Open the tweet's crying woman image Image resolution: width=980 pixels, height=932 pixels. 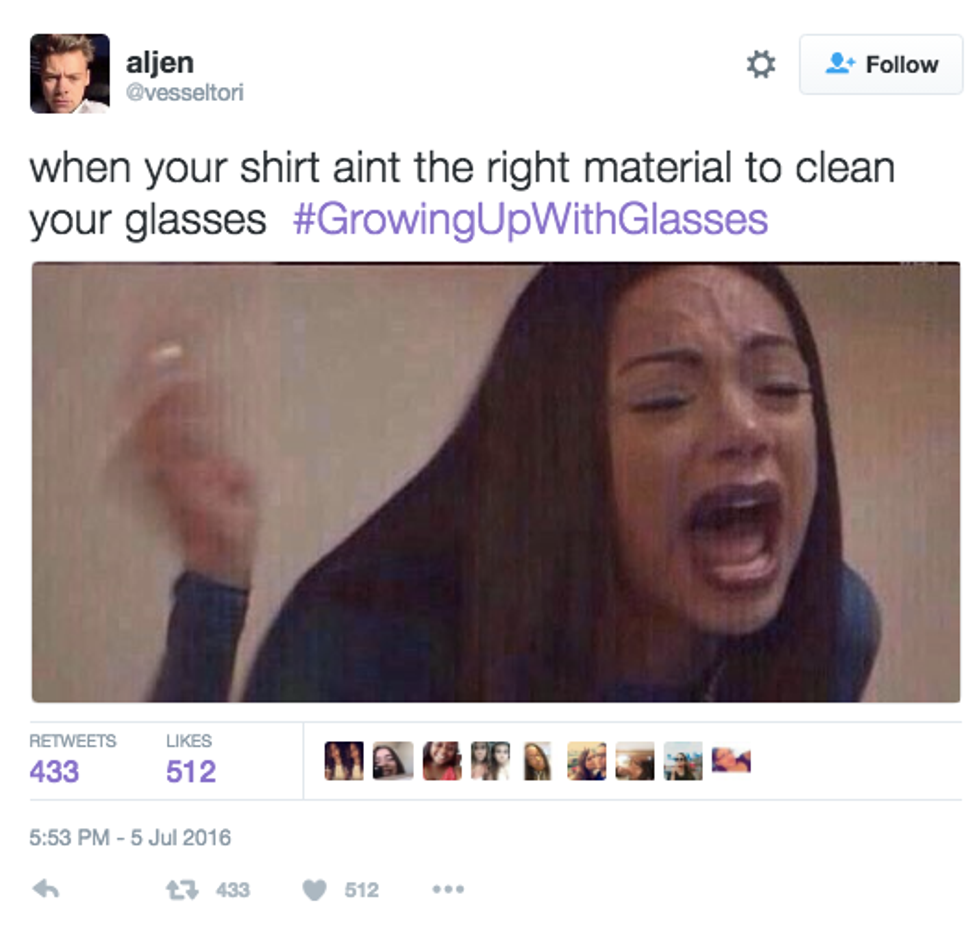pos(496,482)
